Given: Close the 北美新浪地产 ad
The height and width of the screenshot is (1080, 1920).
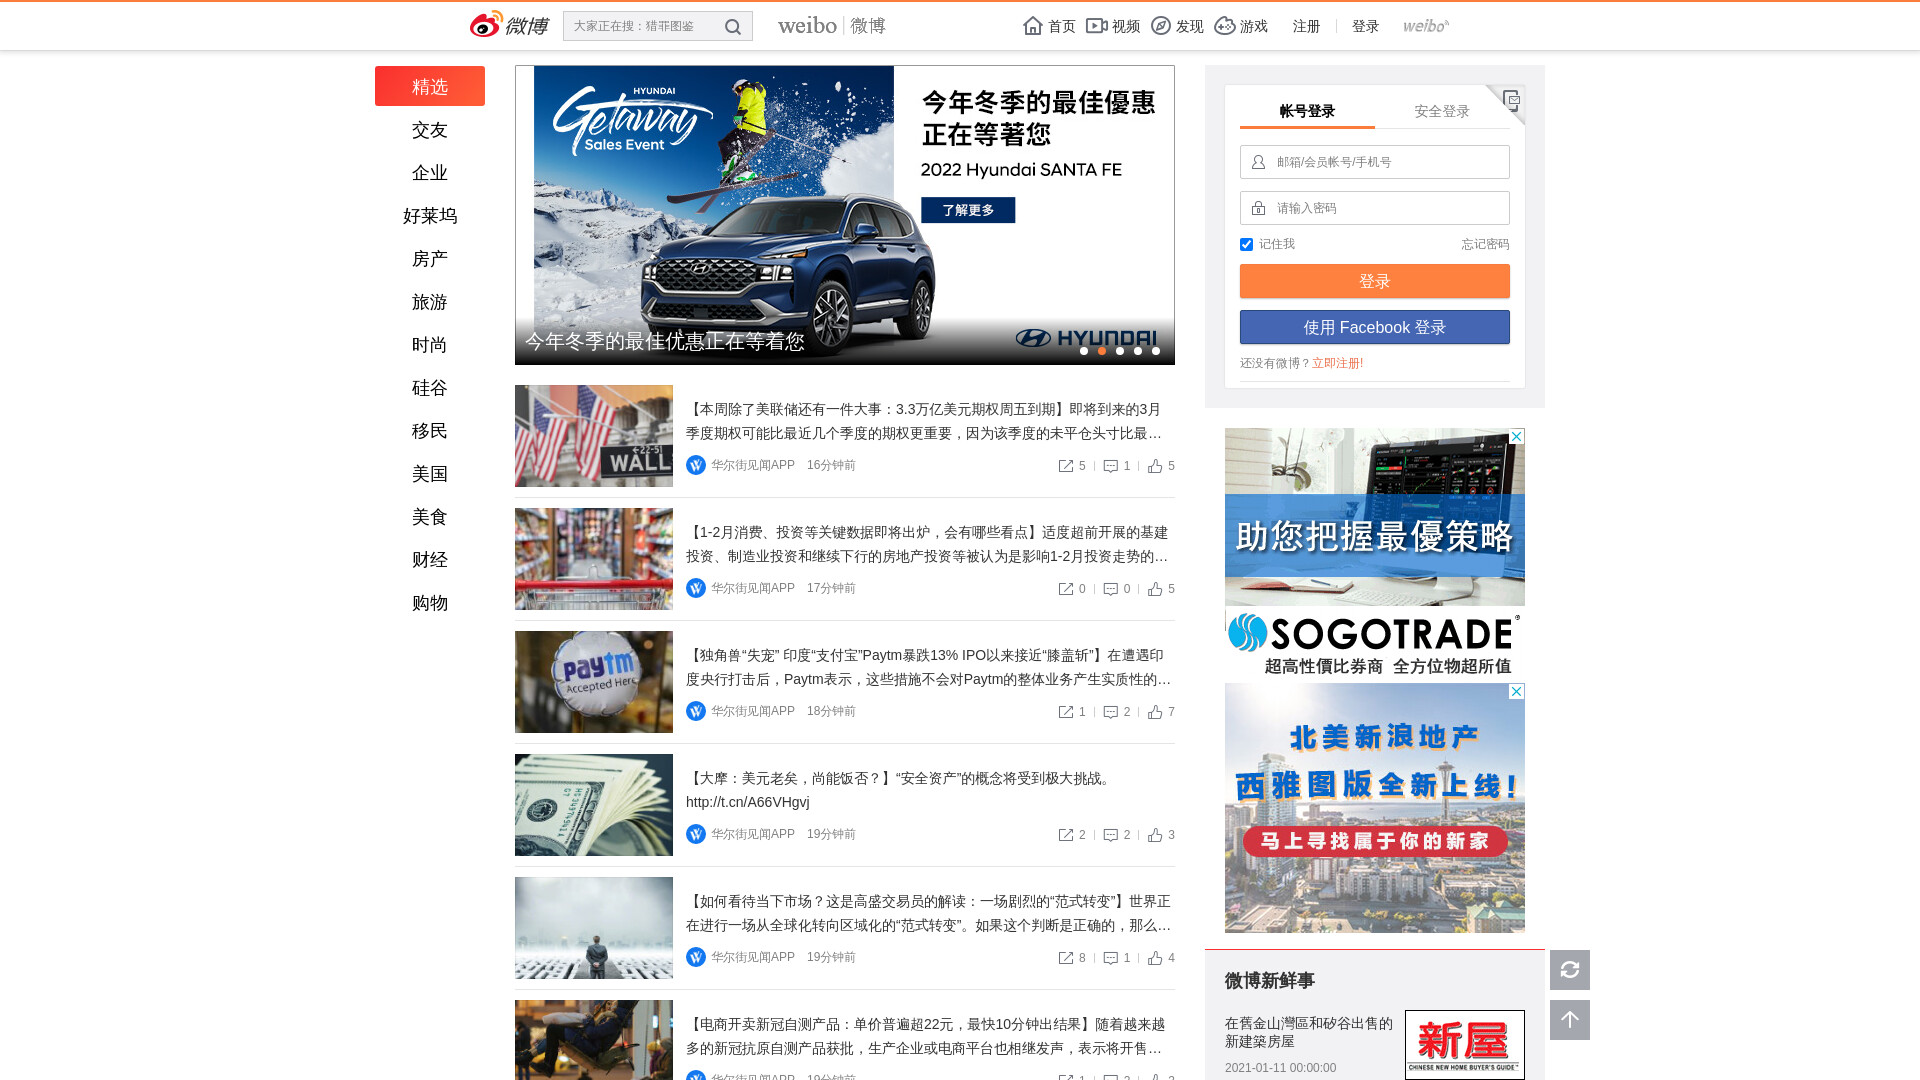Looking at the screenshot, I should point(1517,691).
